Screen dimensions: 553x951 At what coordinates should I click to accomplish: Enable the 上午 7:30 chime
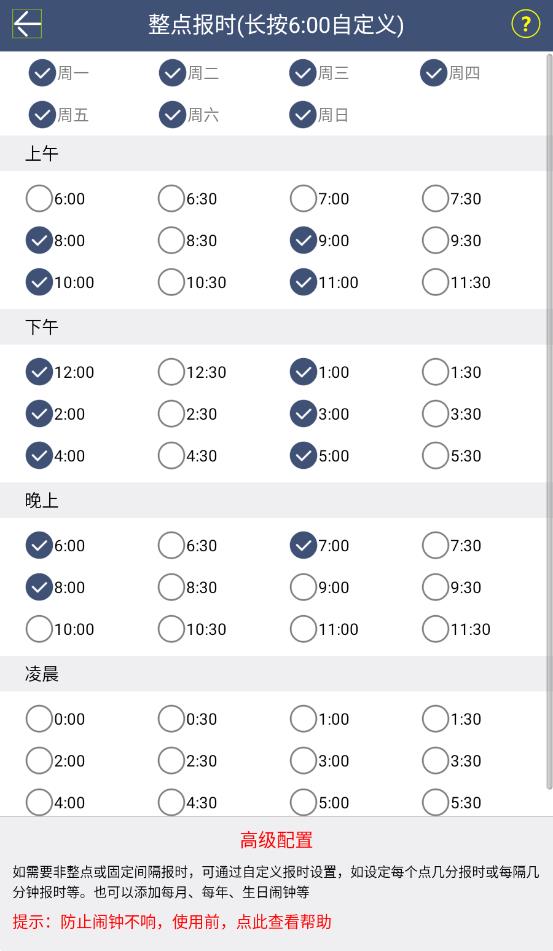pos(452,198)
